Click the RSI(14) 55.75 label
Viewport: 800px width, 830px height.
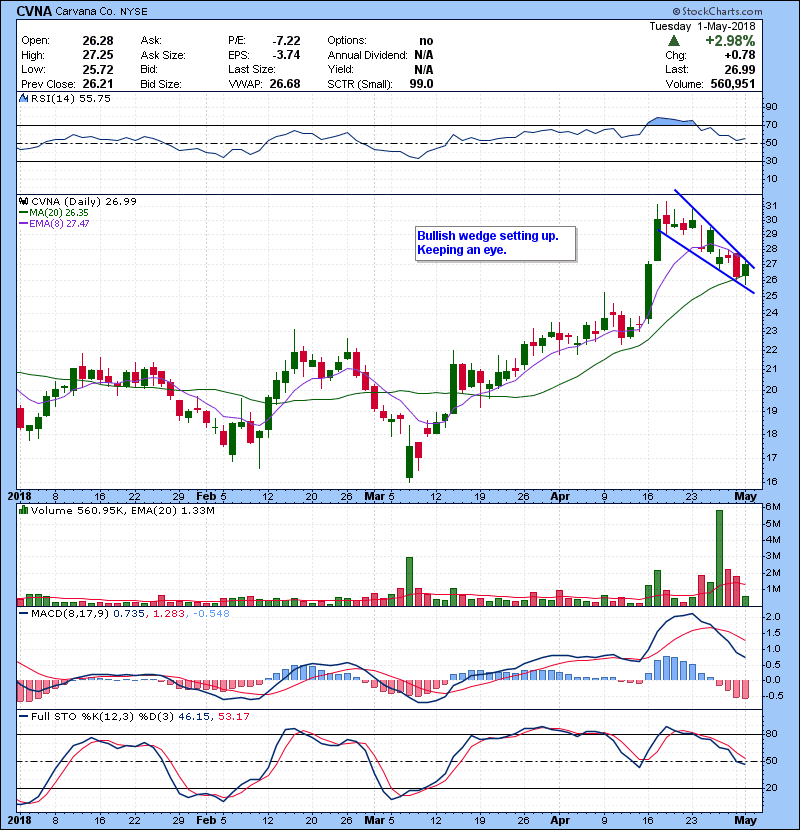point(70,98)
